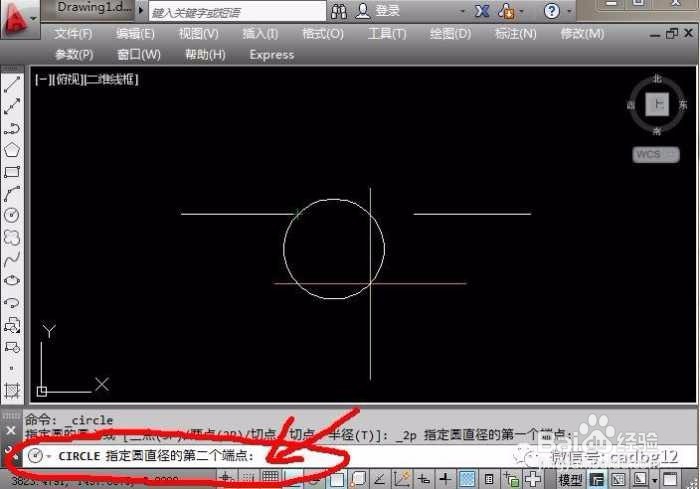The image size is (700, 489).
Task: Click the arrow beside Drawing1 title
Action: point(141,10)
